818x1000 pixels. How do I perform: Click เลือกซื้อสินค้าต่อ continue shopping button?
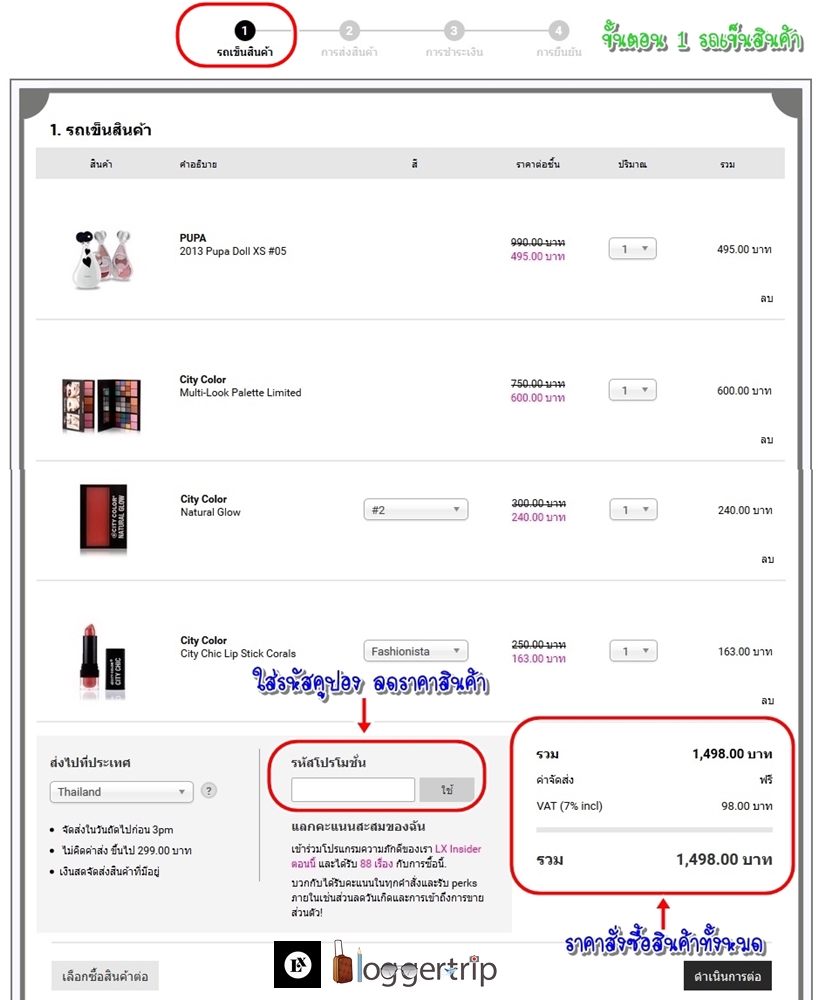point(105,976)
